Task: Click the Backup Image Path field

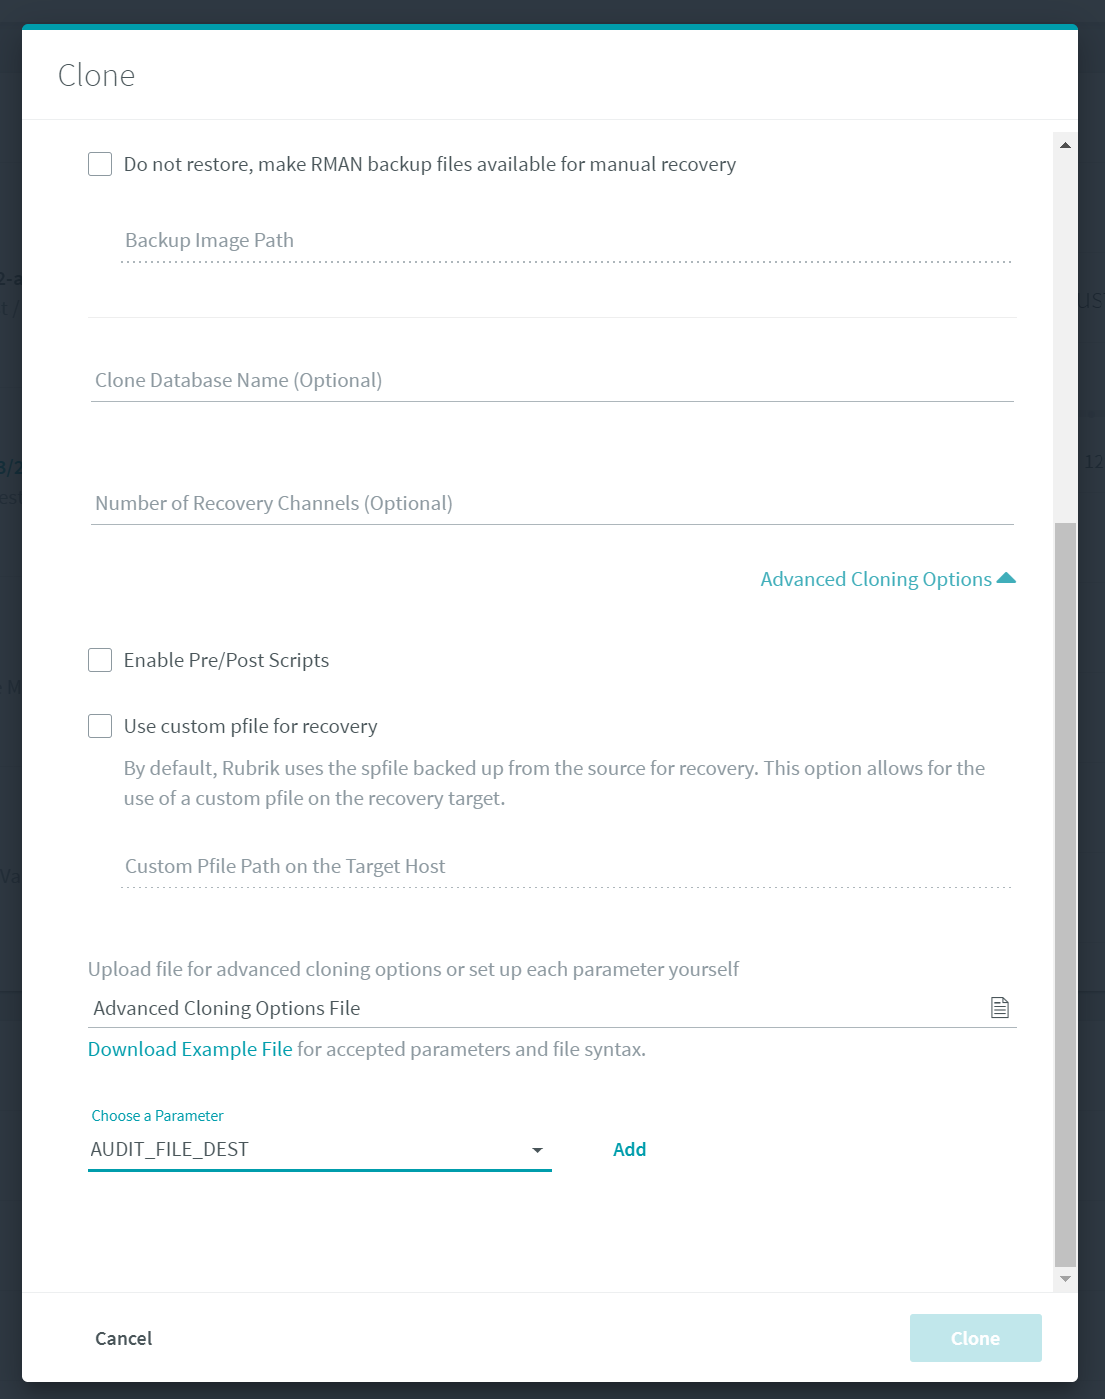Action: 566,241
